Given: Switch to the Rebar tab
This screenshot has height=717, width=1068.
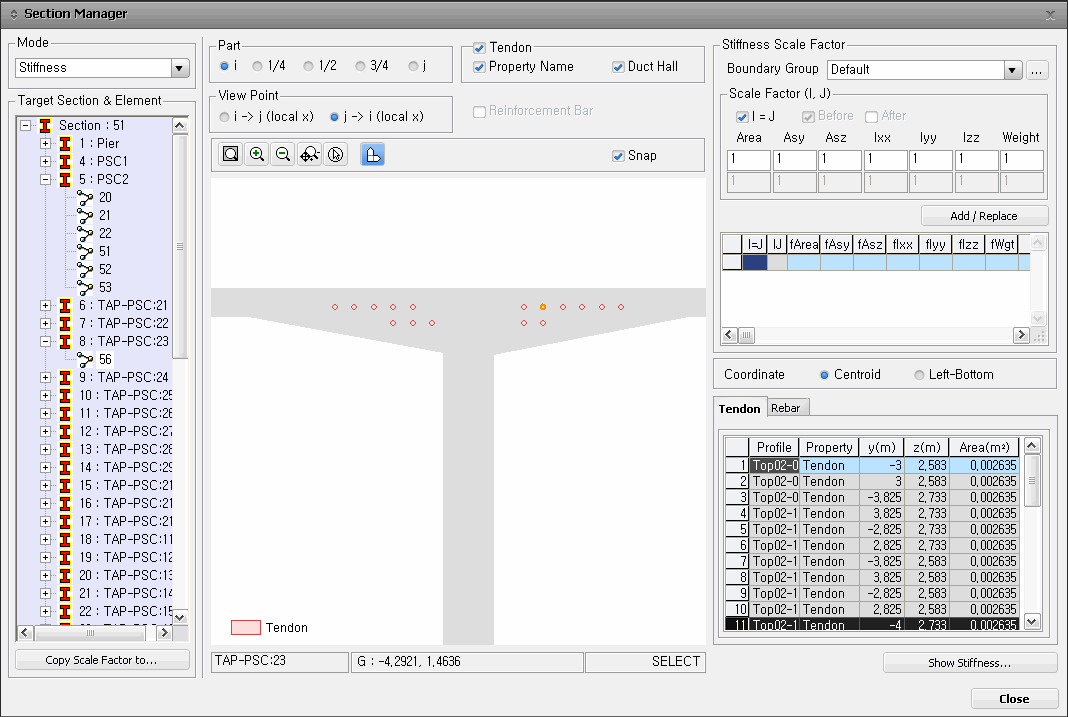Looking at the screenshot, I should coord(787,408).
